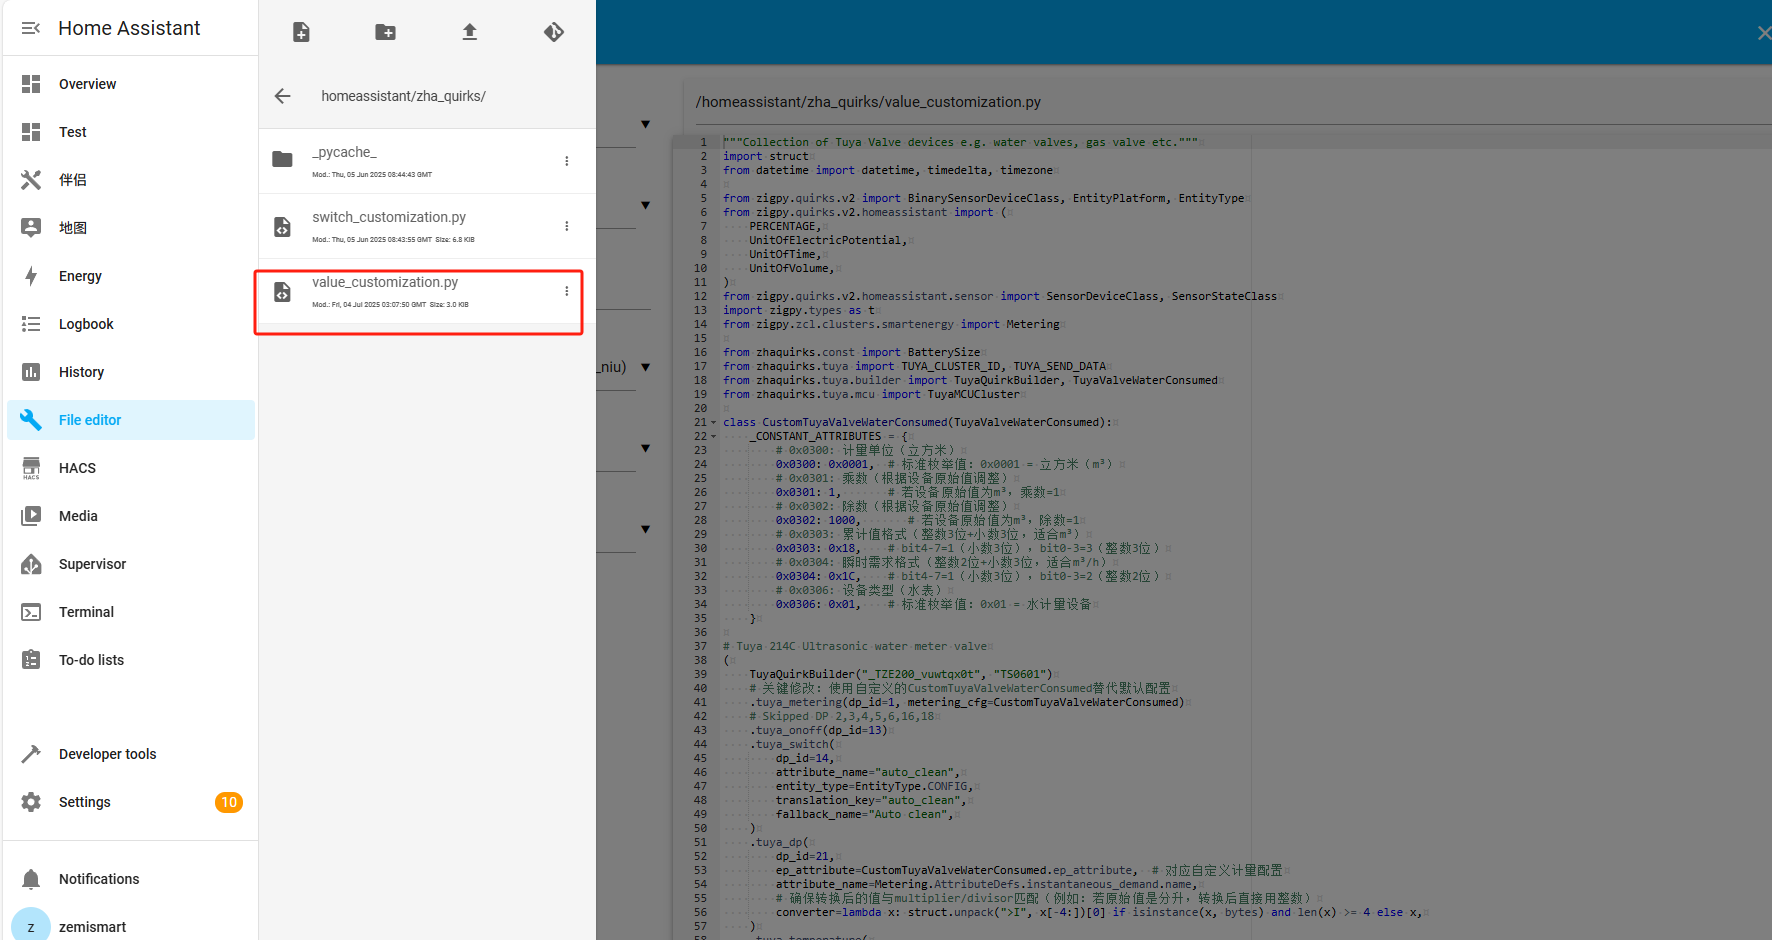
Task: Open the three-dot menu for _pycache_ folder
Action: click(x=566, y=161)
